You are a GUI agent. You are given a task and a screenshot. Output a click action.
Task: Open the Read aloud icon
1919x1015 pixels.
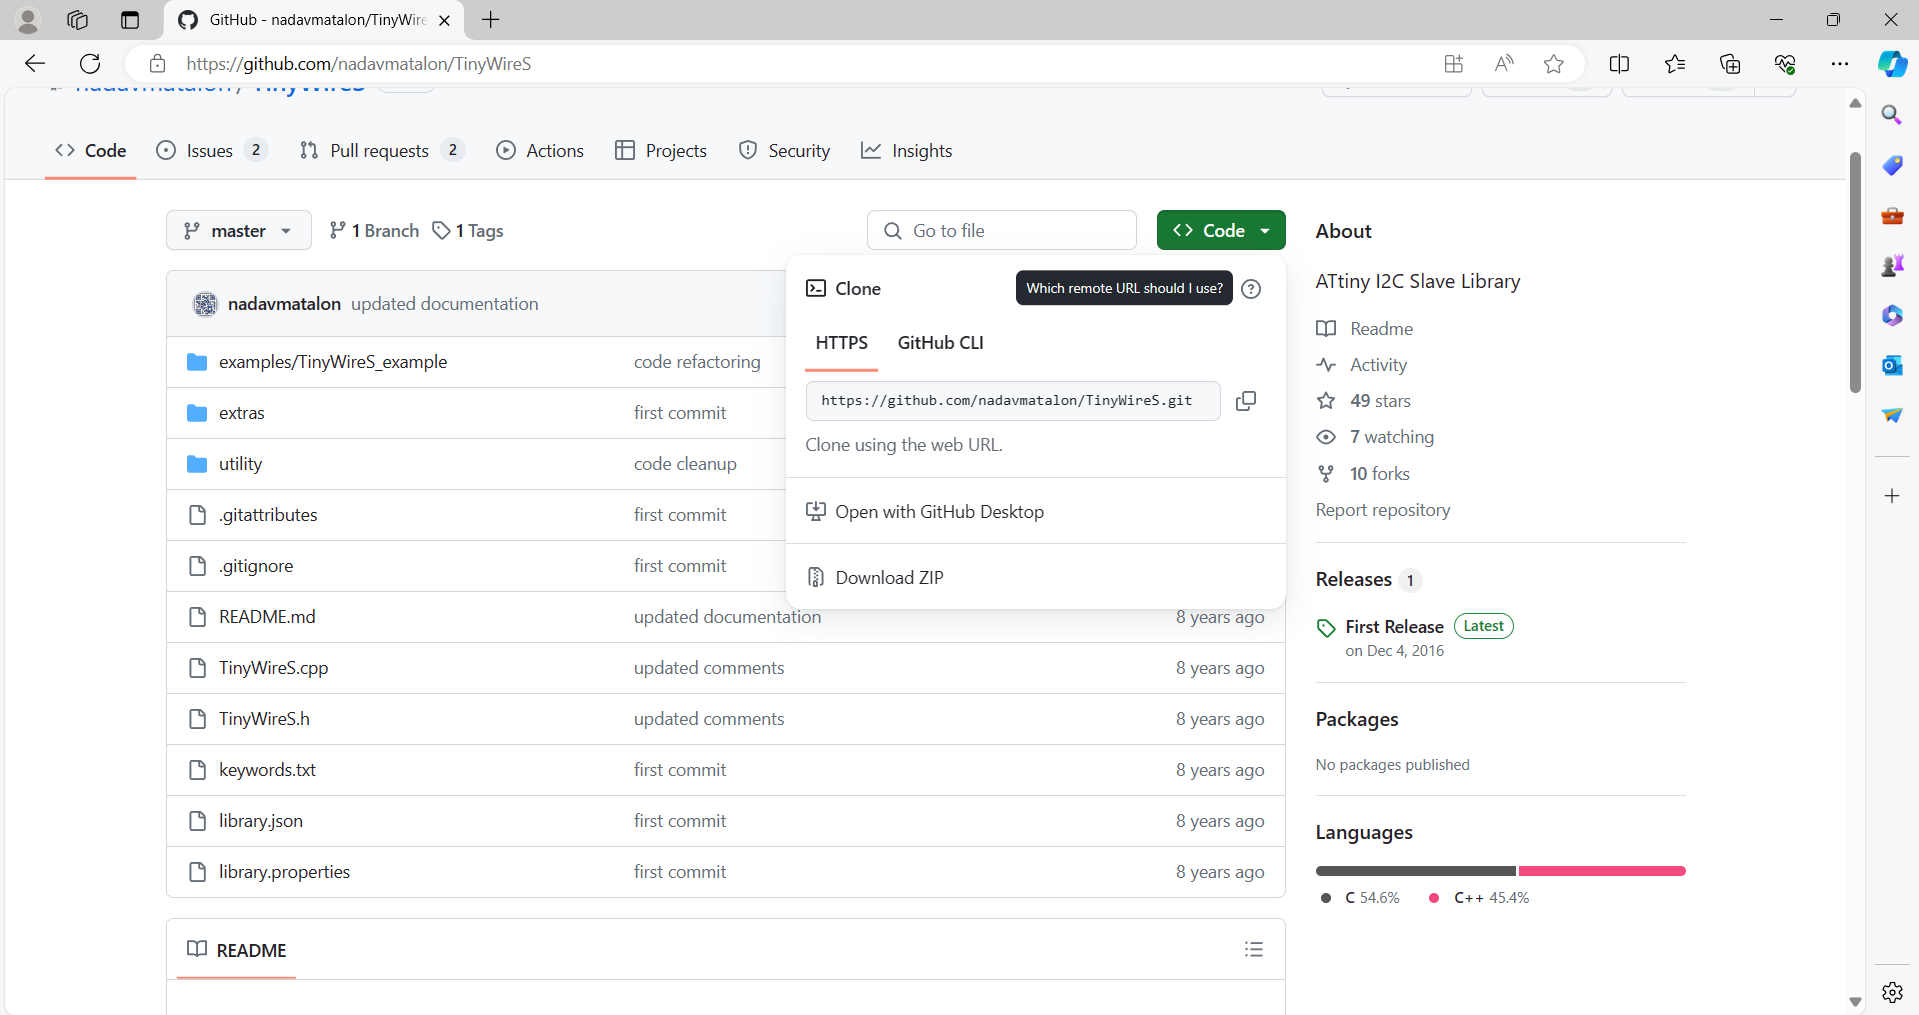(1503, 64)
